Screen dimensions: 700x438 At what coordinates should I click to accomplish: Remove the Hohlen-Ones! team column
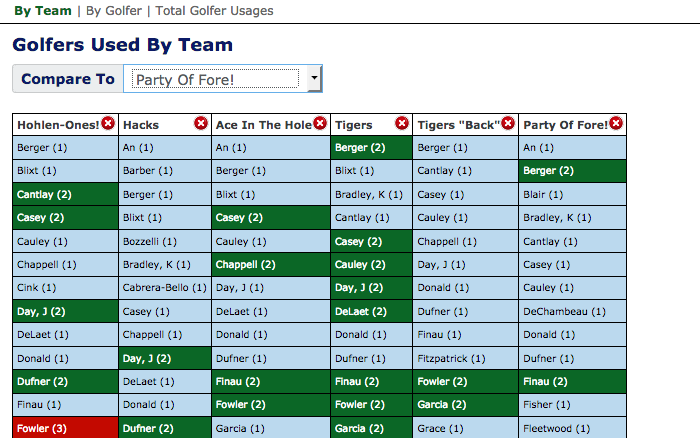click(x=108, y=124)
